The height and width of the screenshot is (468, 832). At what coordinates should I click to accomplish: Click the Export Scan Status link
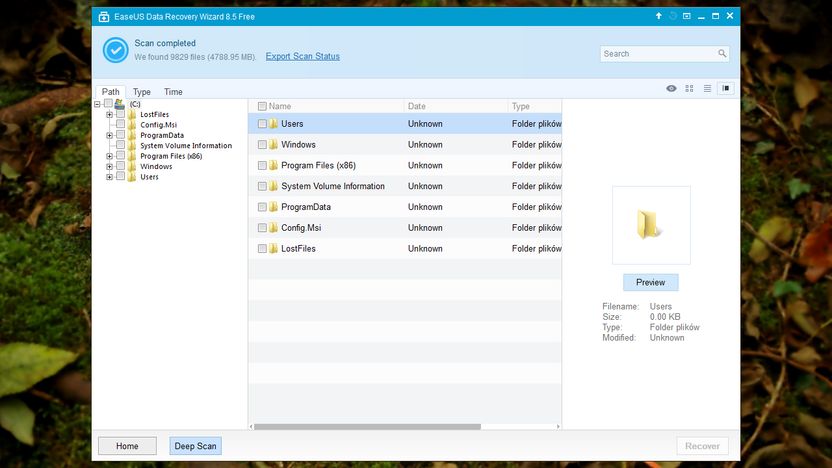302,56
